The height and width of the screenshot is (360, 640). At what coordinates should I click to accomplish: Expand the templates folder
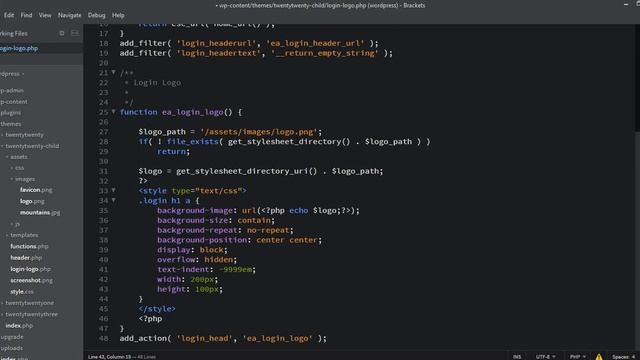click(7, 235)
